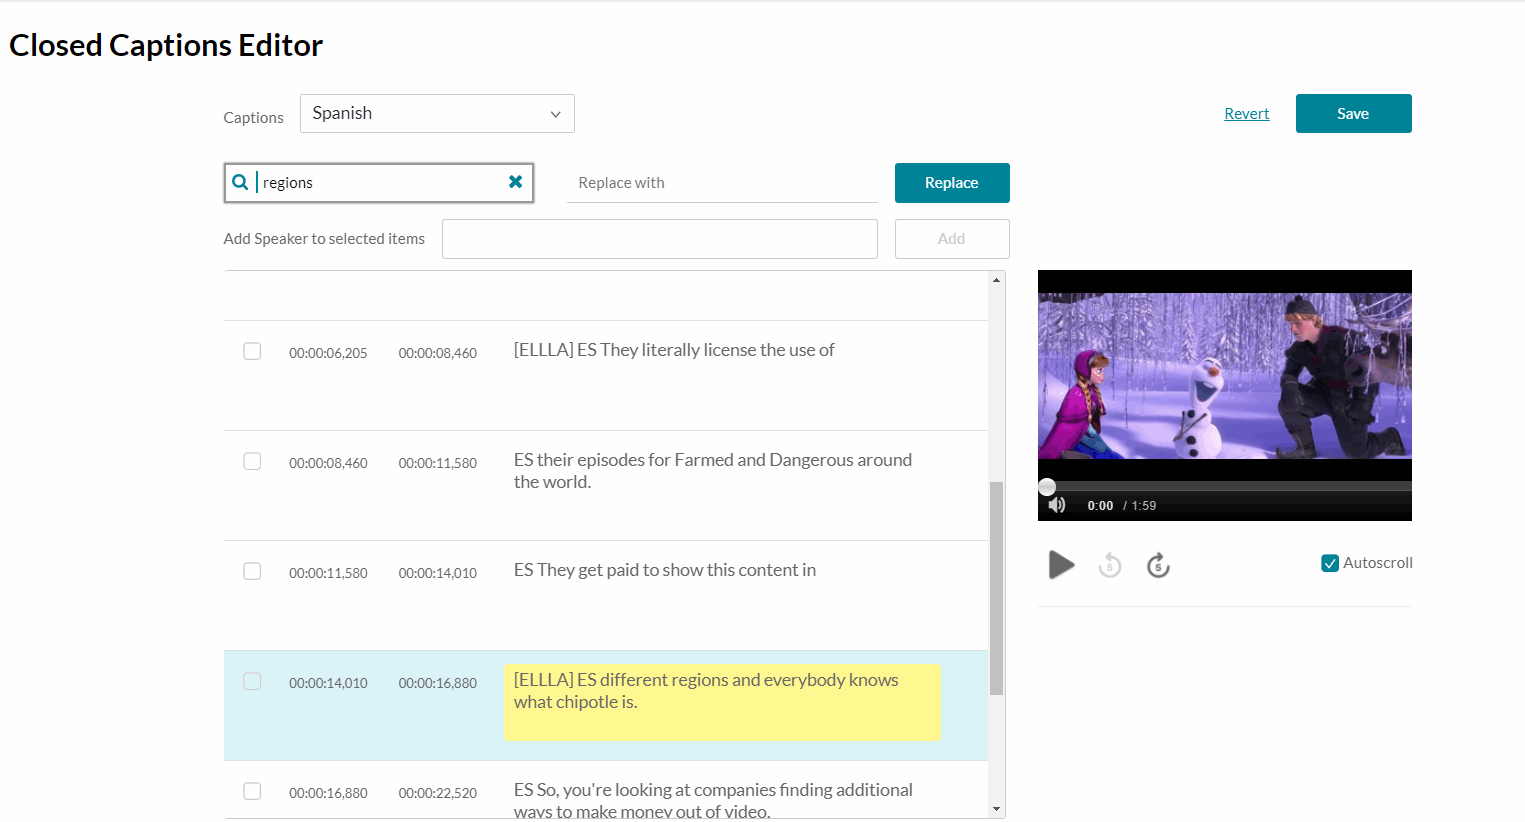The height and width of the screenshot is (822, 1525).
Task: Click end time 00:00:11,580 in second row
Action: point(438,463)
